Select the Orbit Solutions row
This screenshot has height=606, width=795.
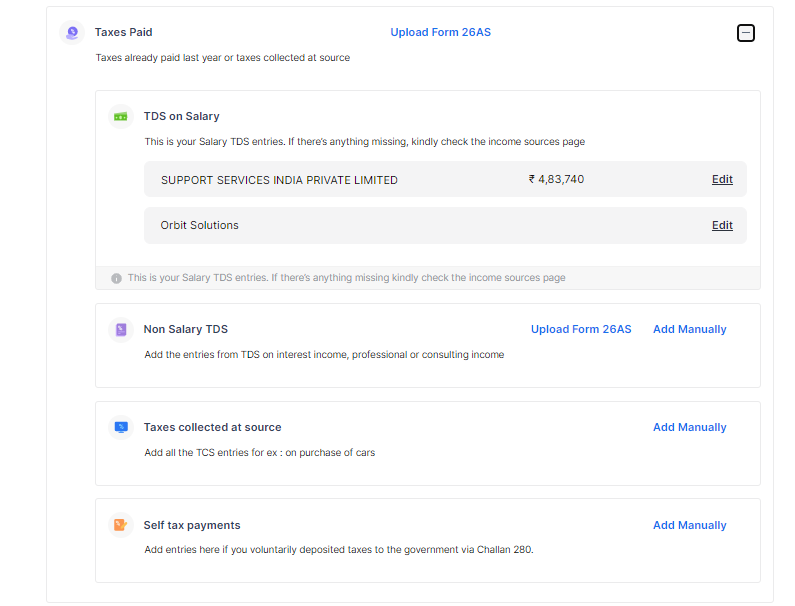click(445, 225)
